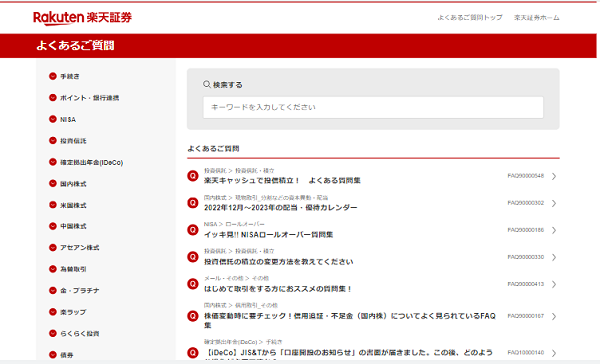Click right arrow on FAQ00000330 row
The width and height of the screenshot is (600, 364).
pyautogui.click(x=554, y=257)
